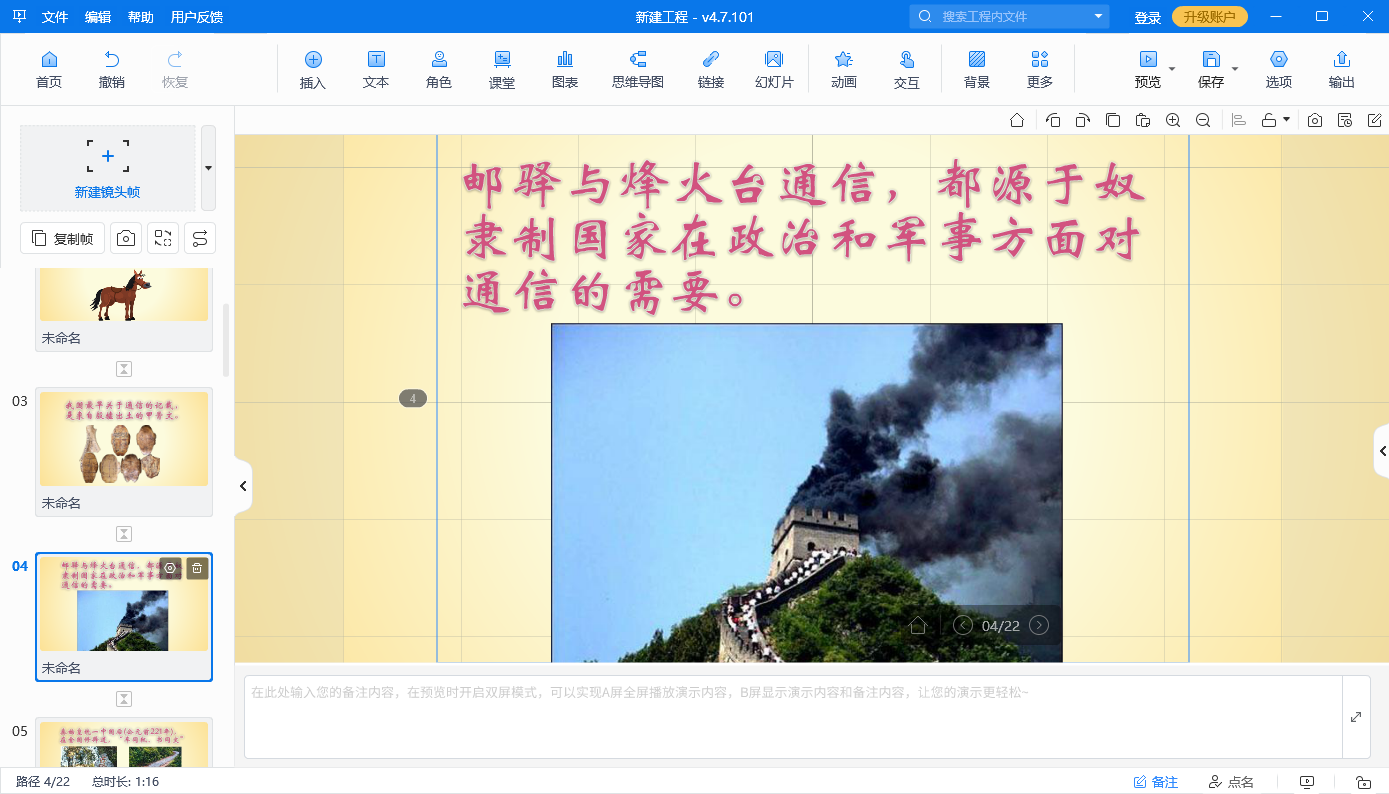Click the paste icon in canvas toolbar
The width and height of the screenshot is (1389, 794).
(x=1143, y=120)
